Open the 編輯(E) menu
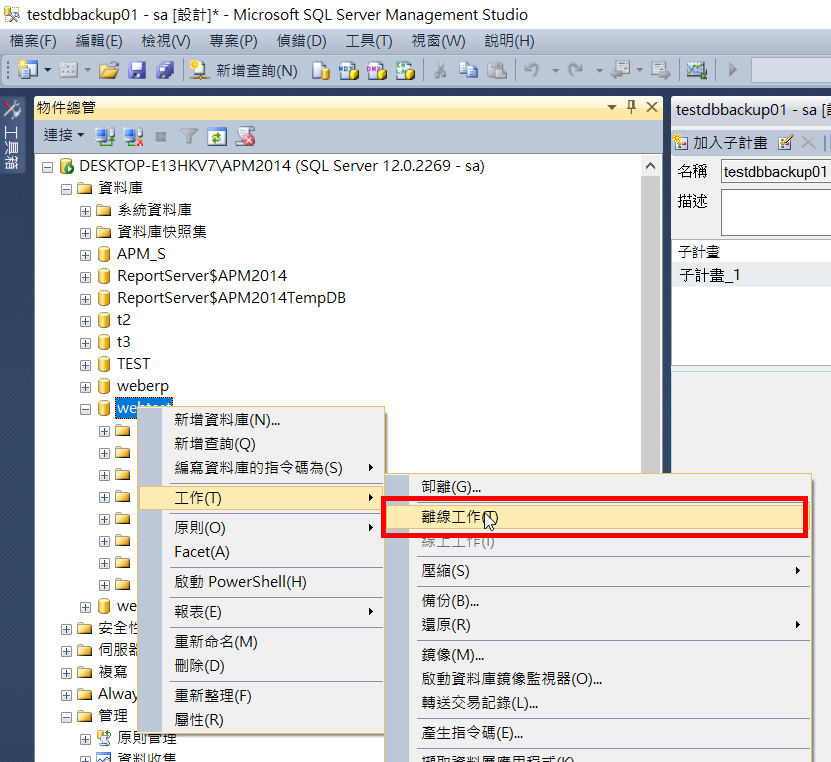 (x=99, y=41)
